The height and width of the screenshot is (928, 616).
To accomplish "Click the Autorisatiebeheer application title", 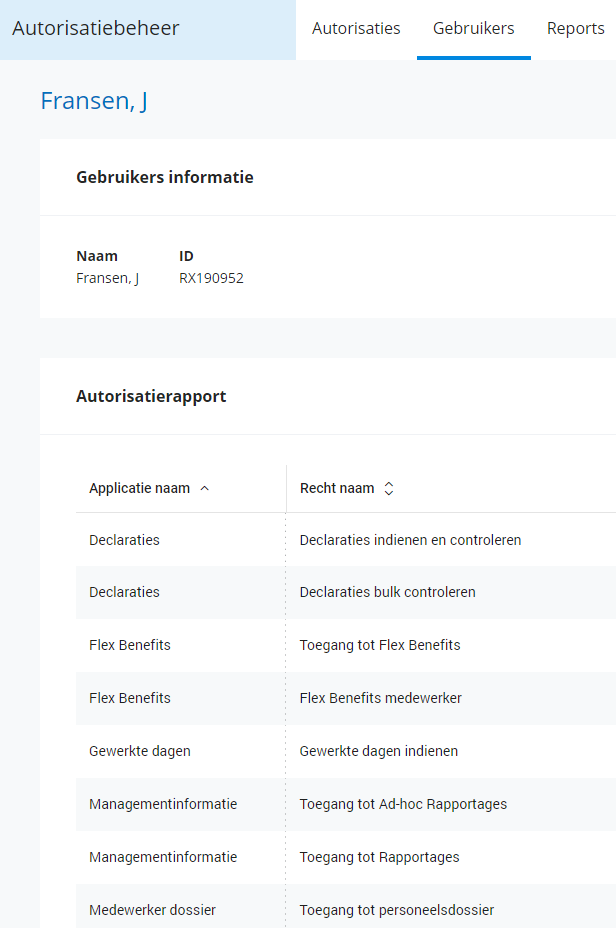I will pos(96,28).
